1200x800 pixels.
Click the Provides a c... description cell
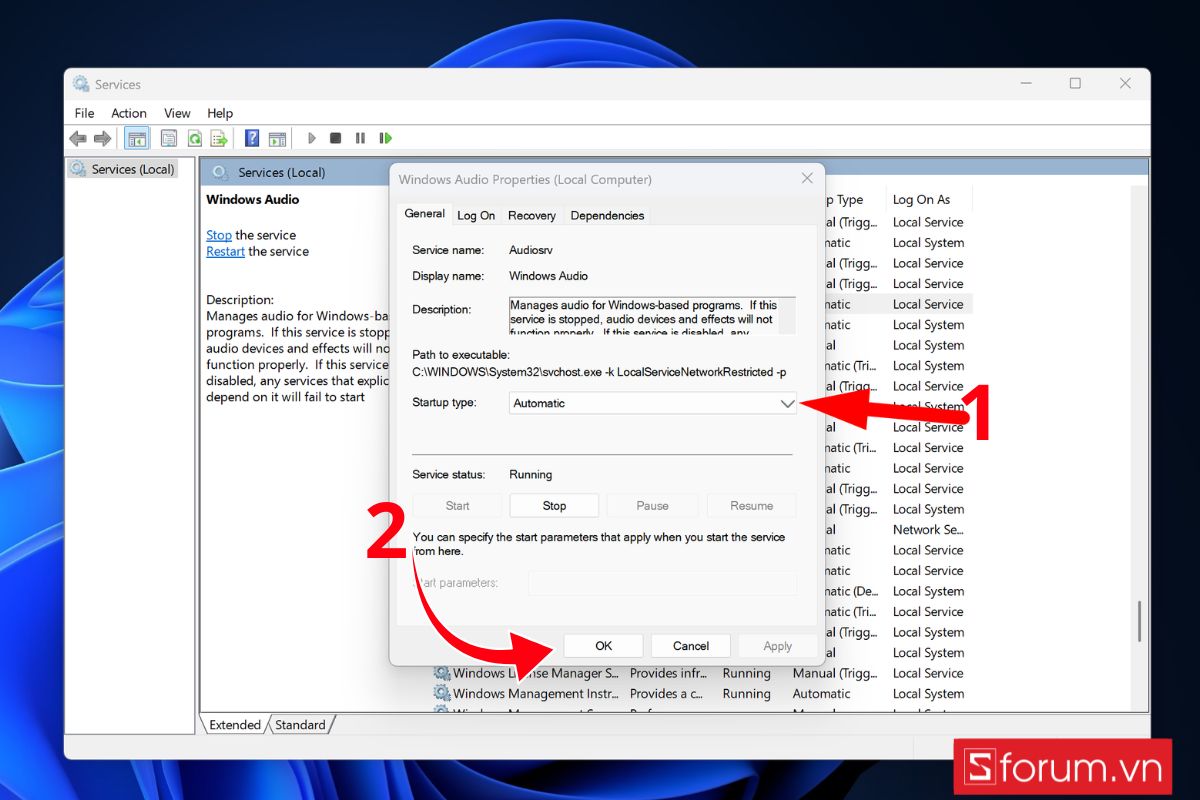pyautogui.click(x=667, y=694)
